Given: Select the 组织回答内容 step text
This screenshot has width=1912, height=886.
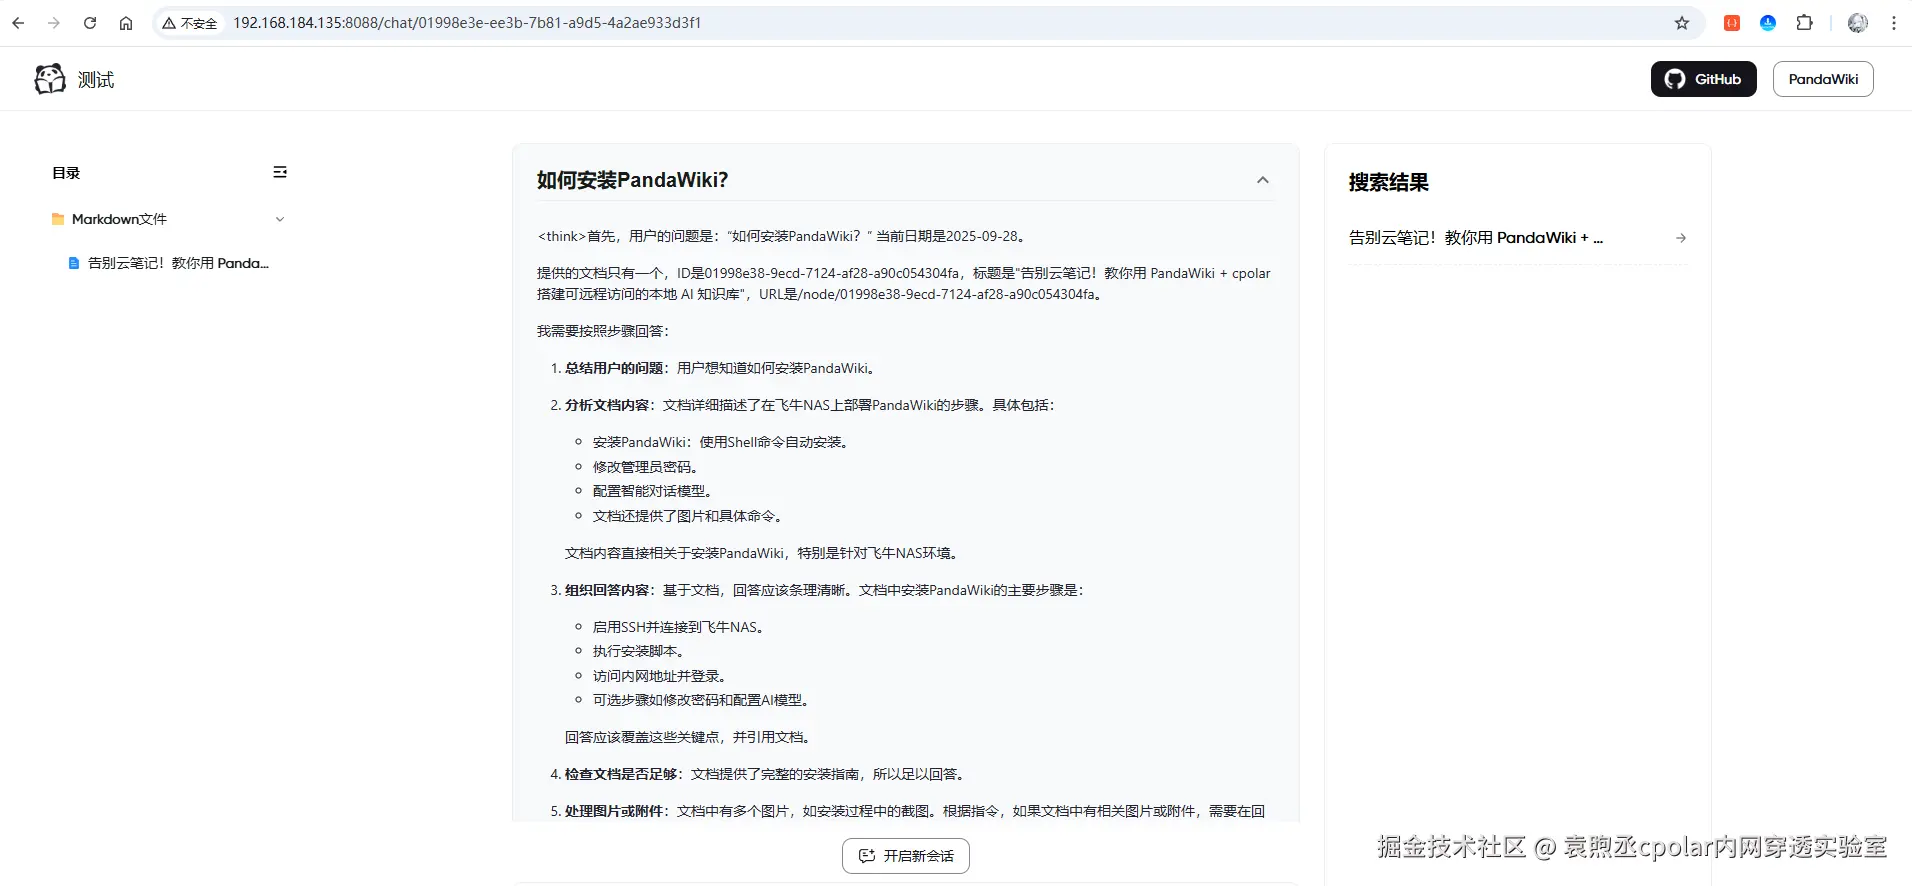Looking at the screenshot, I should coord(607,590).
